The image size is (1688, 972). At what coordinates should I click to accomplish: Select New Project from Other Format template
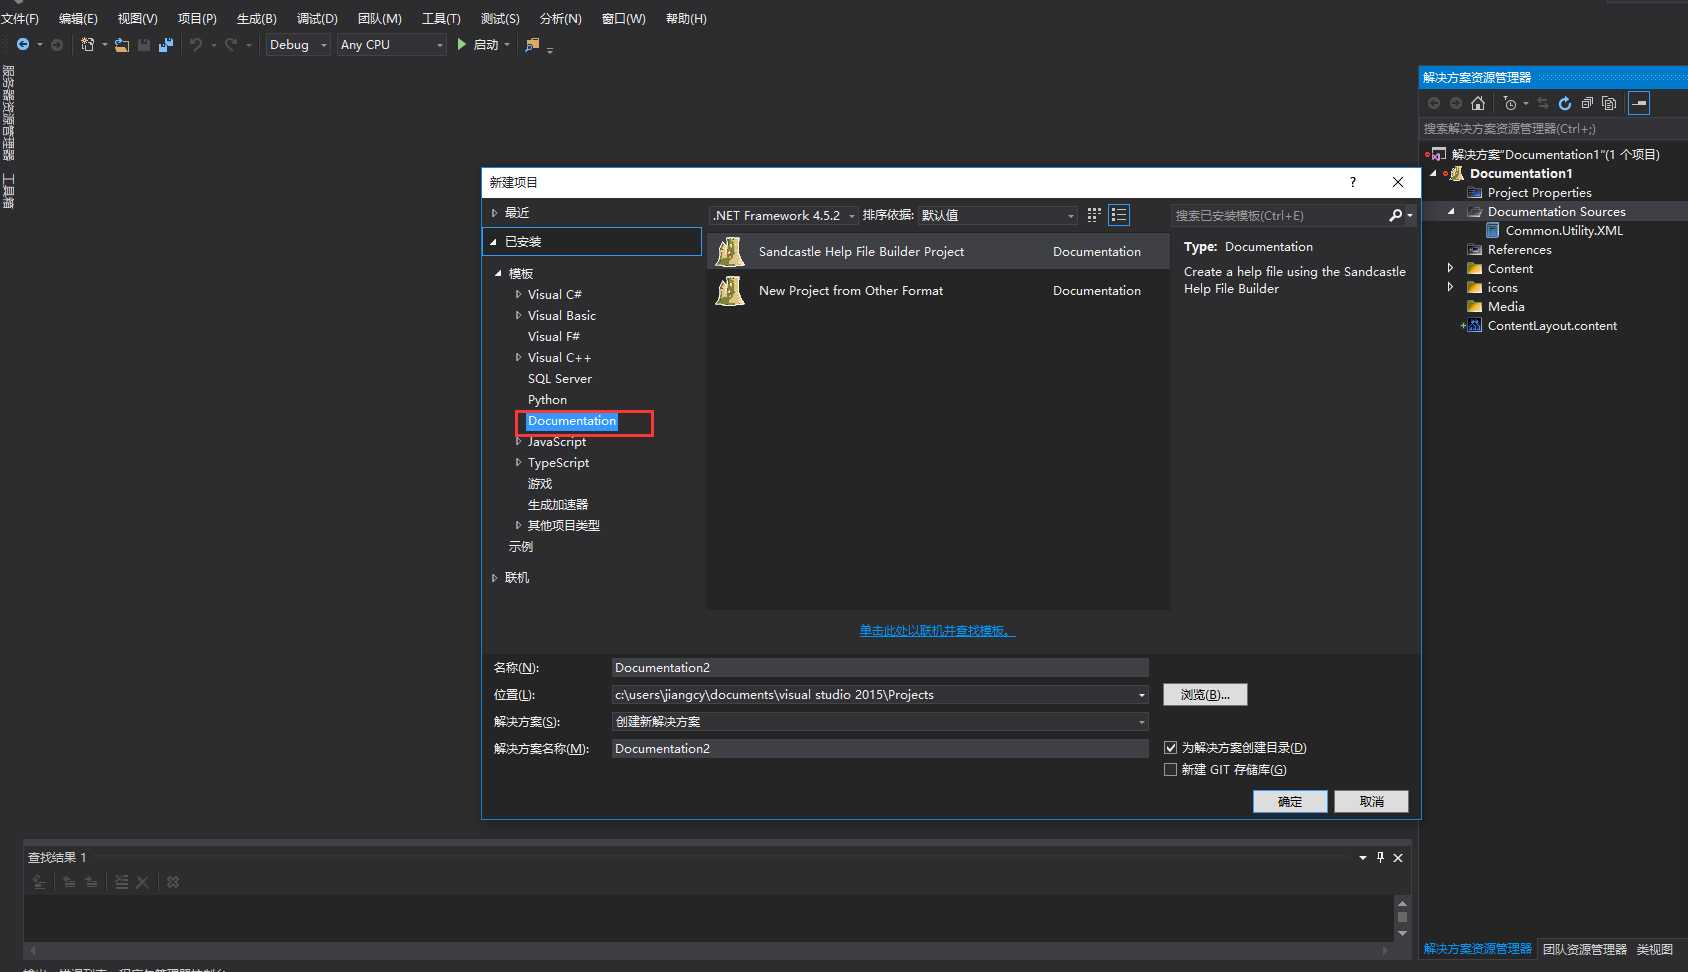[x=938, y=291]
